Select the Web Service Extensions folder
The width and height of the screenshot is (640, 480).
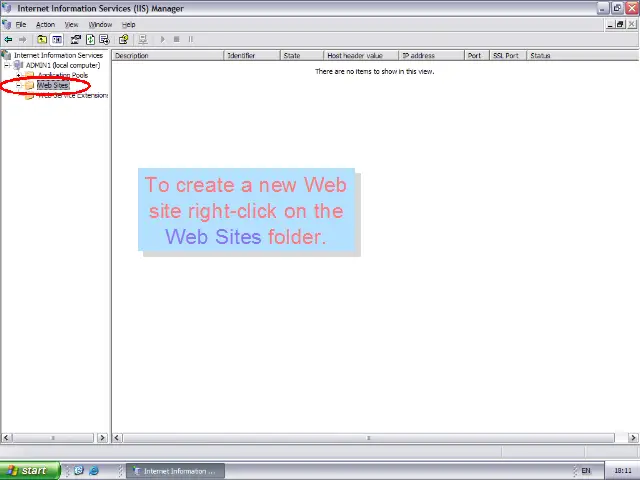[x=73, y=96]
